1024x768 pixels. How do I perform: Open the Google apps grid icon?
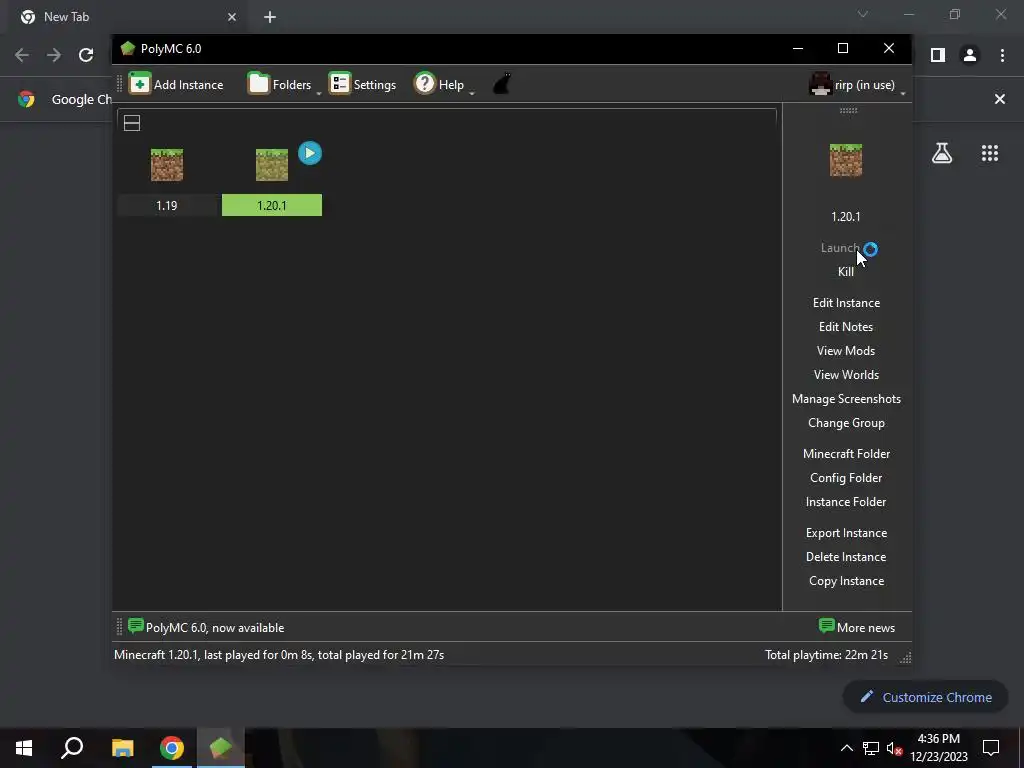tap(990, 153)
